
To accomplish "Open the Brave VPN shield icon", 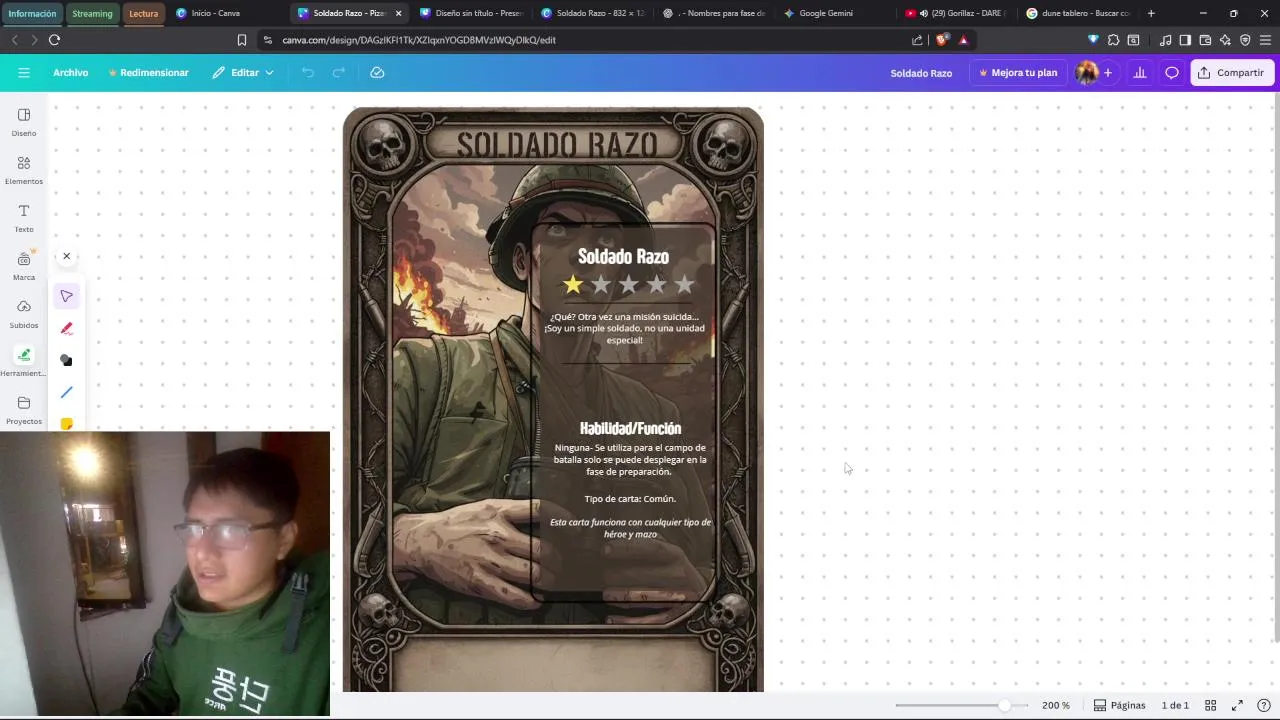I will 1245,40.
